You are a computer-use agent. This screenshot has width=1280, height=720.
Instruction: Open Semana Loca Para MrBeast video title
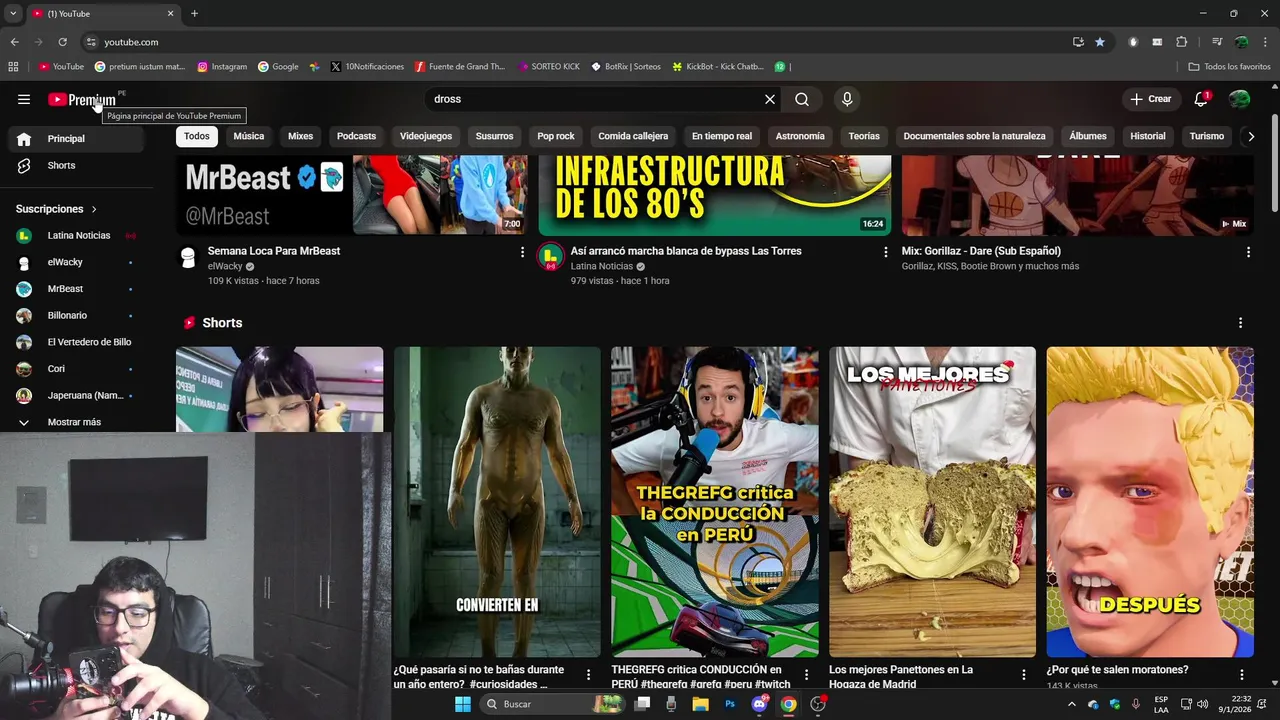click(274, 251)
